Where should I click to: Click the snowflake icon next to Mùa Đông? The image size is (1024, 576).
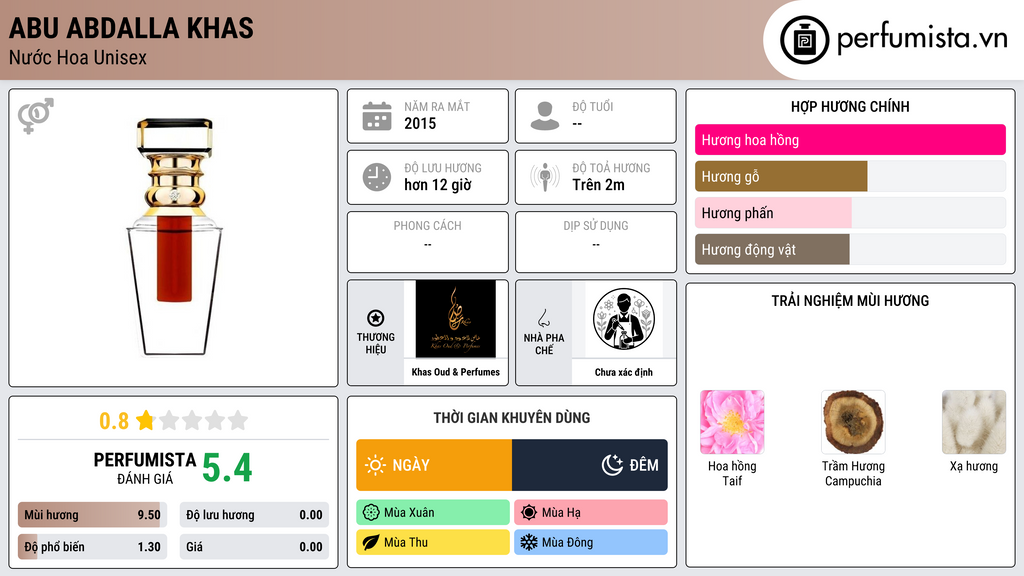(x=529, y=543)
